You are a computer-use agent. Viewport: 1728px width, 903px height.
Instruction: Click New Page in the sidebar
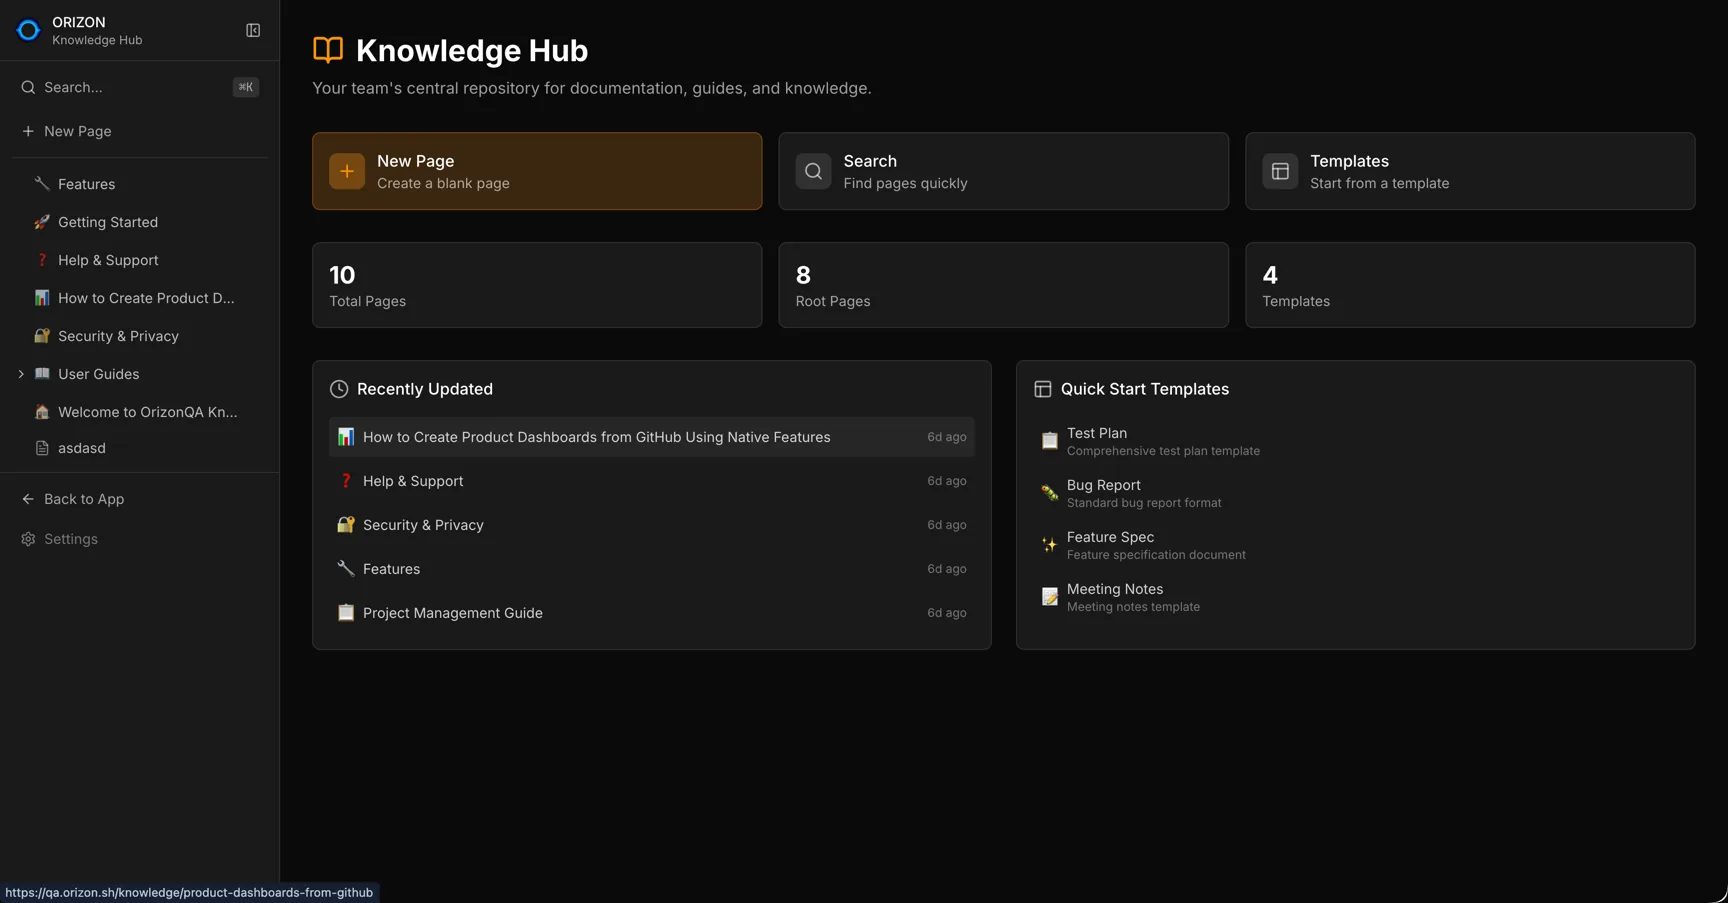coord(77,131)
